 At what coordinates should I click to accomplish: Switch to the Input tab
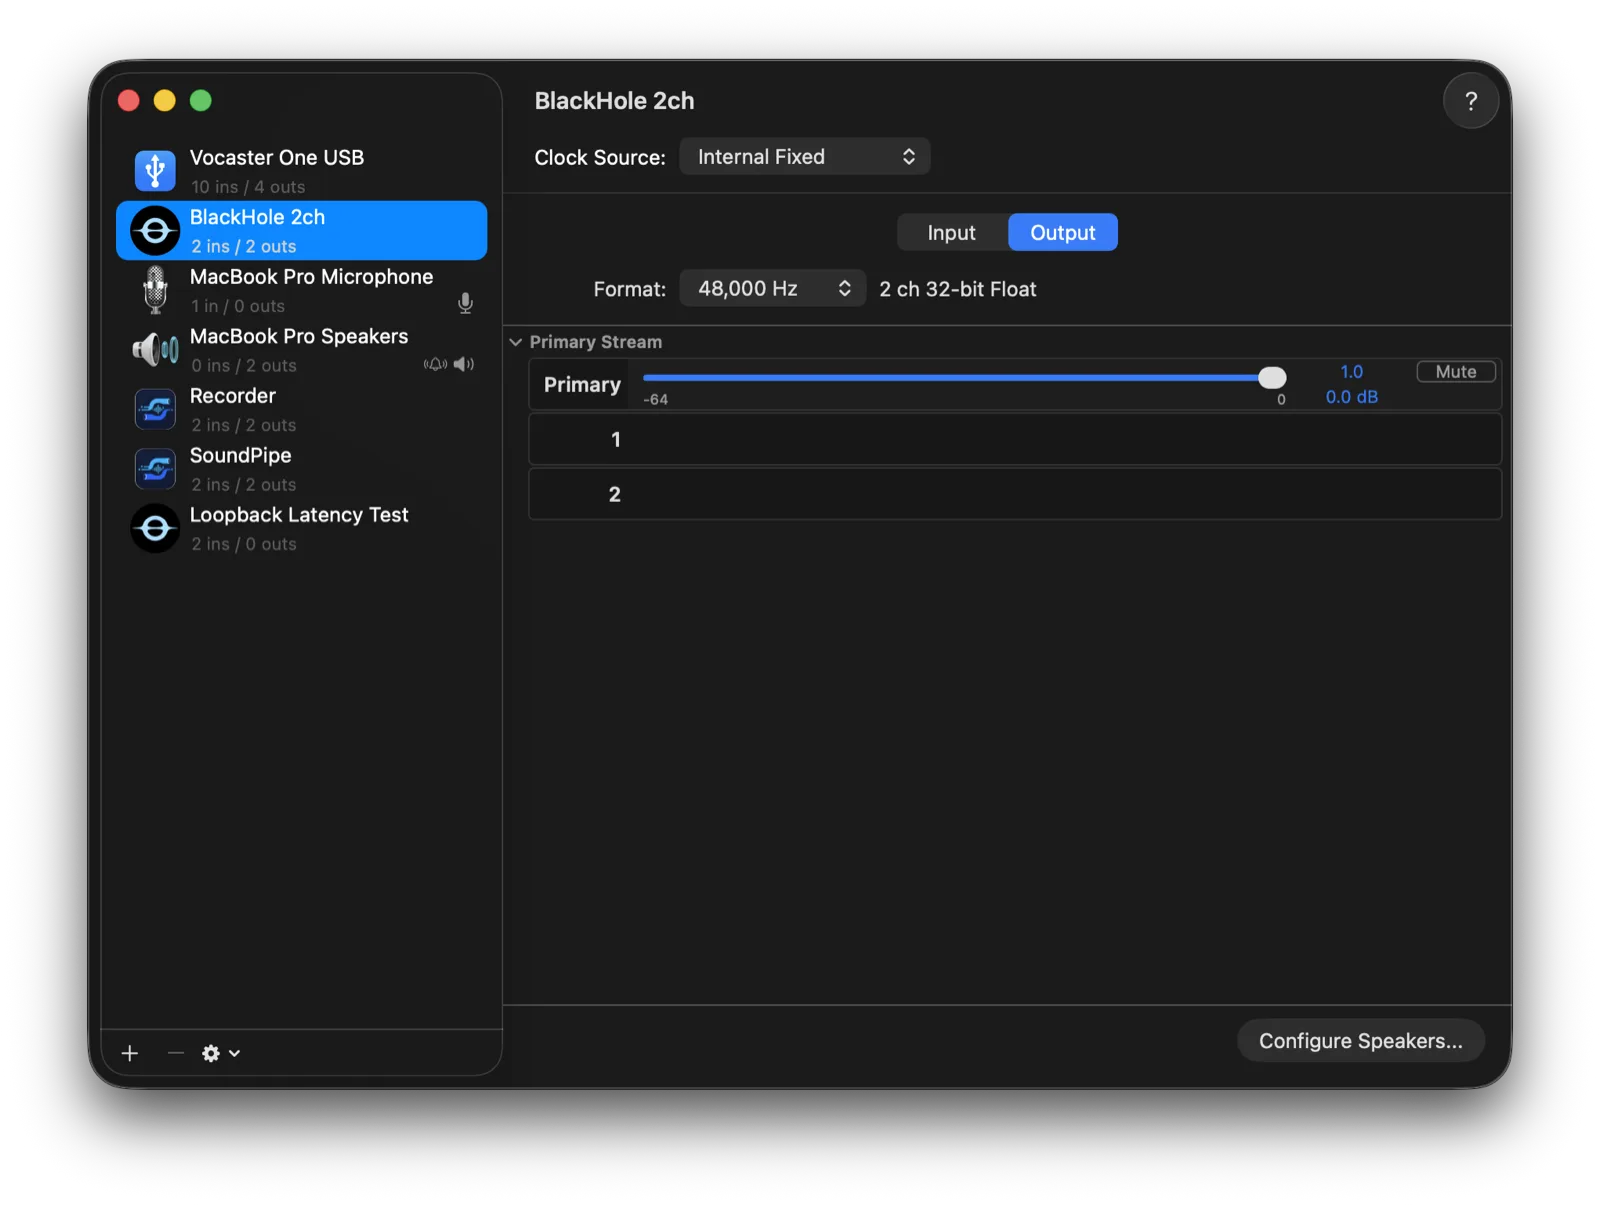(x=951, y=232)
